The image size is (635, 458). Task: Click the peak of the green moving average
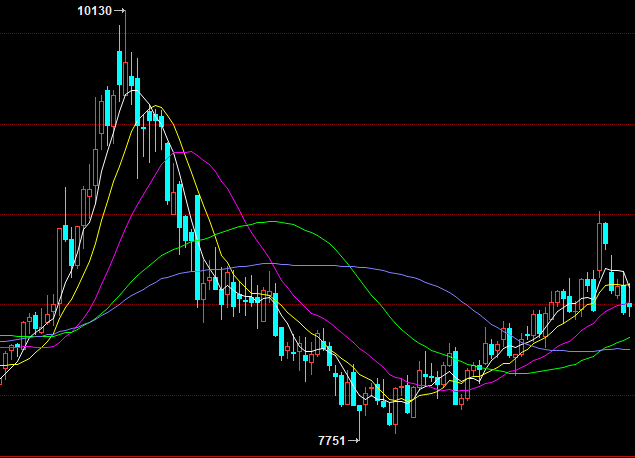268,221
